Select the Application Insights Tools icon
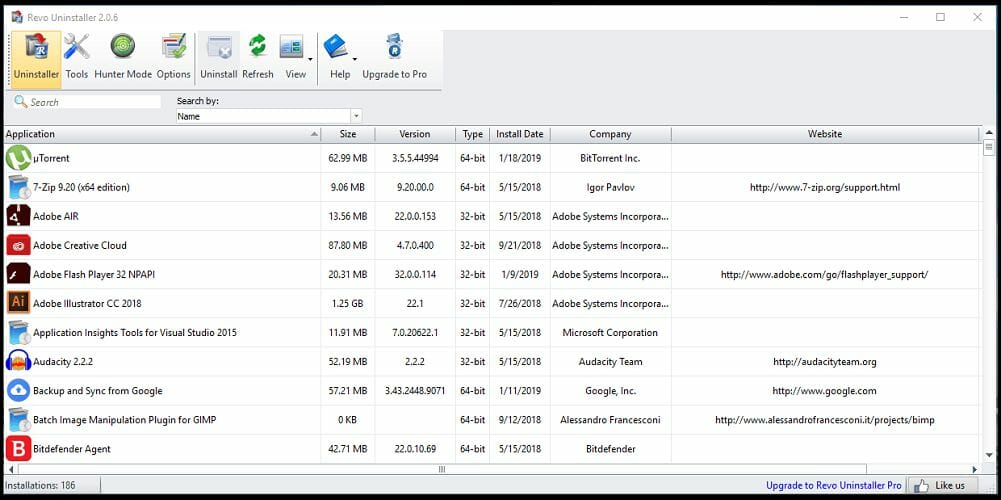This screenshot has height=500, width=1001. 19,333
